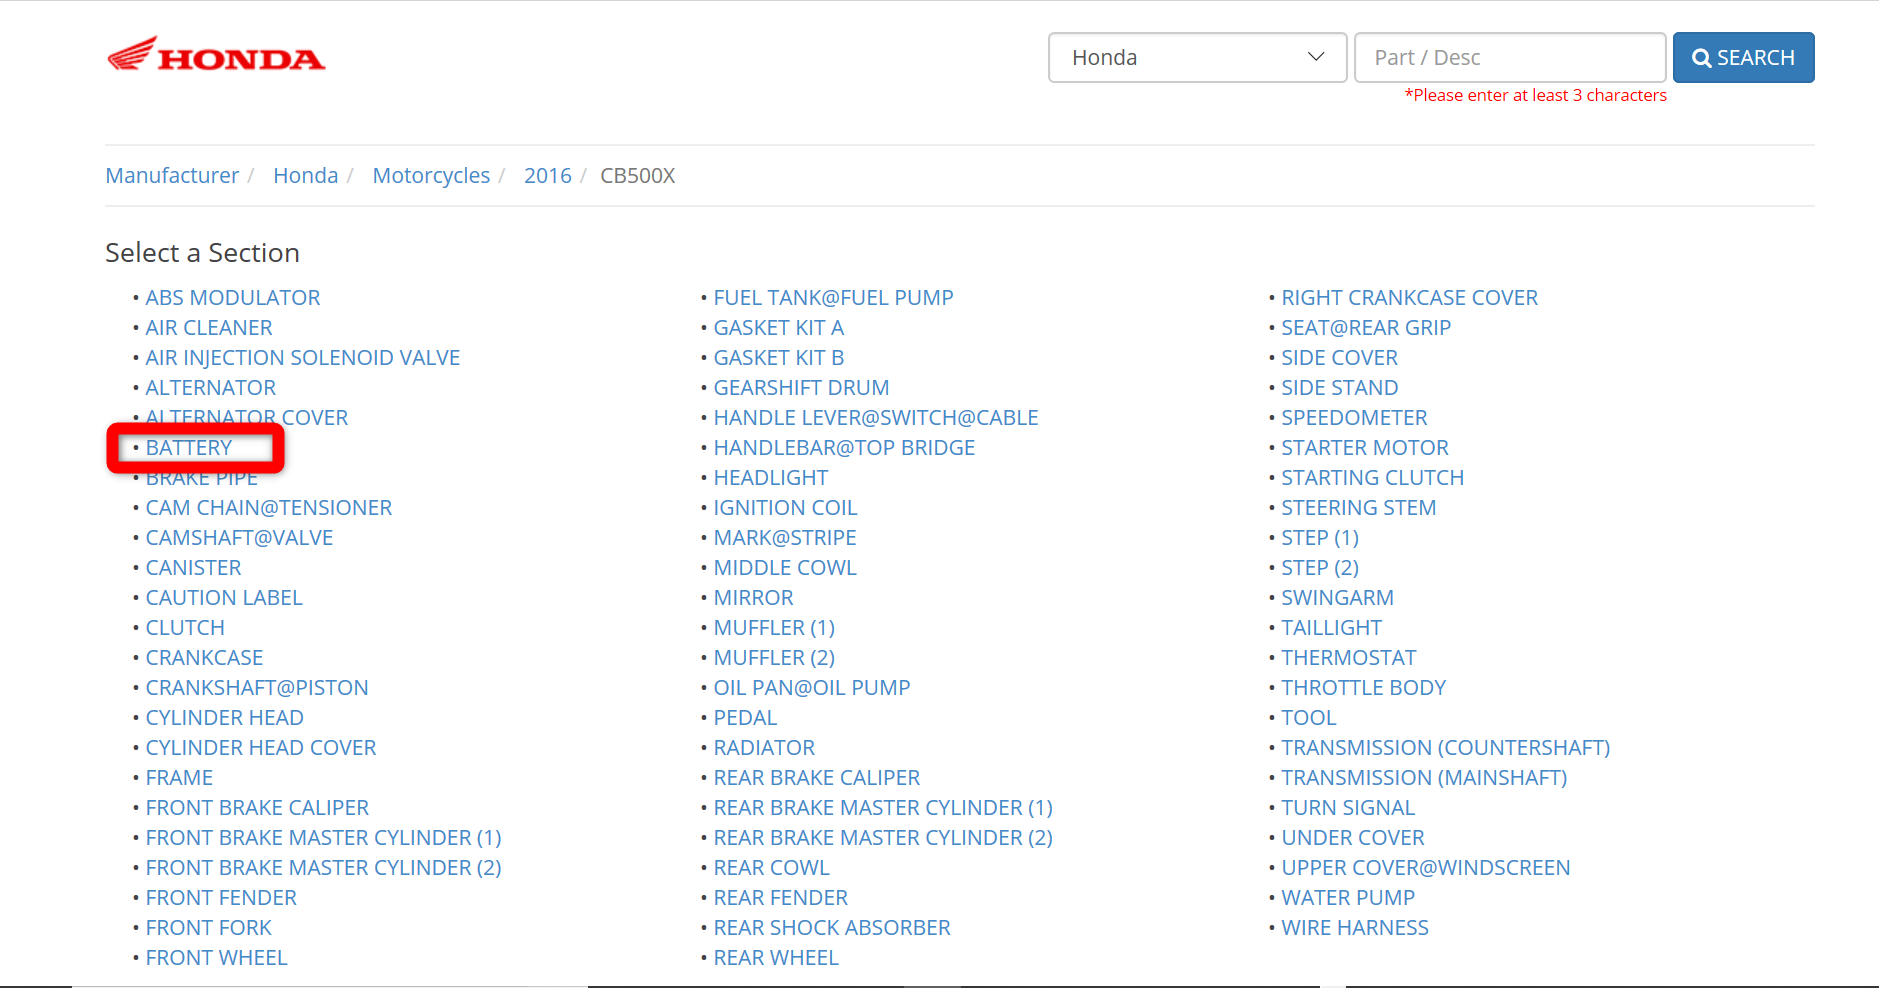
Task: Select the IGNITION COIL section
Action: pyautogui.click(x=786, y=508)
